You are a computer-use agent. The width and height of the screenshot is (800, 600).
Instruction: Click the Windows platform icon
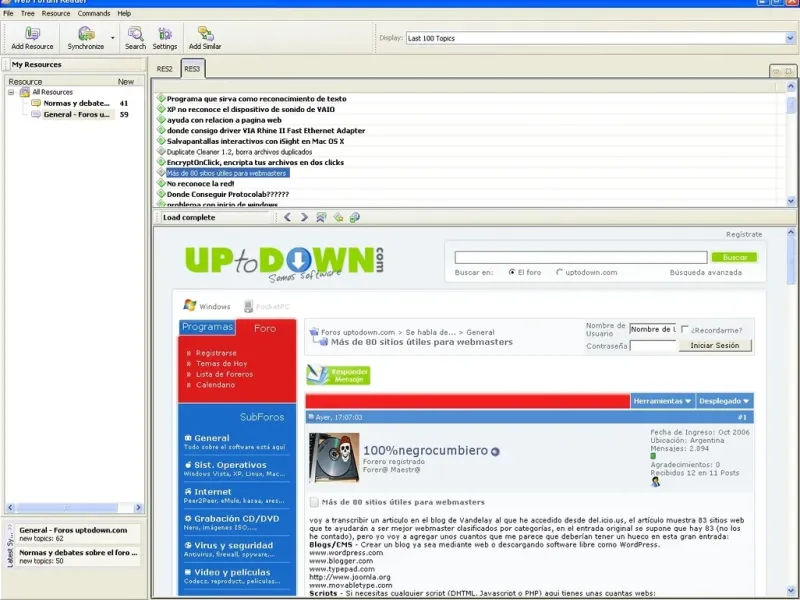point(190,306)
